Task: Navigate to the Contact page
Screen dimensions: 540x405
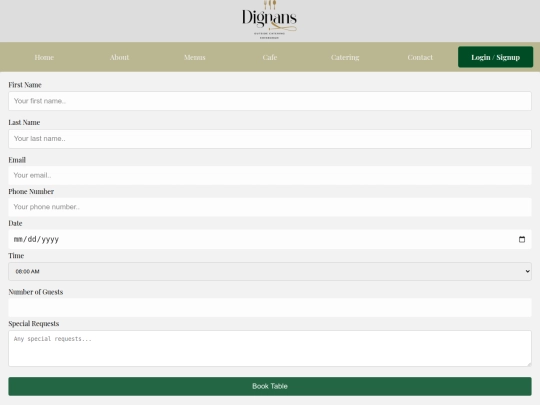Action: 420,57
